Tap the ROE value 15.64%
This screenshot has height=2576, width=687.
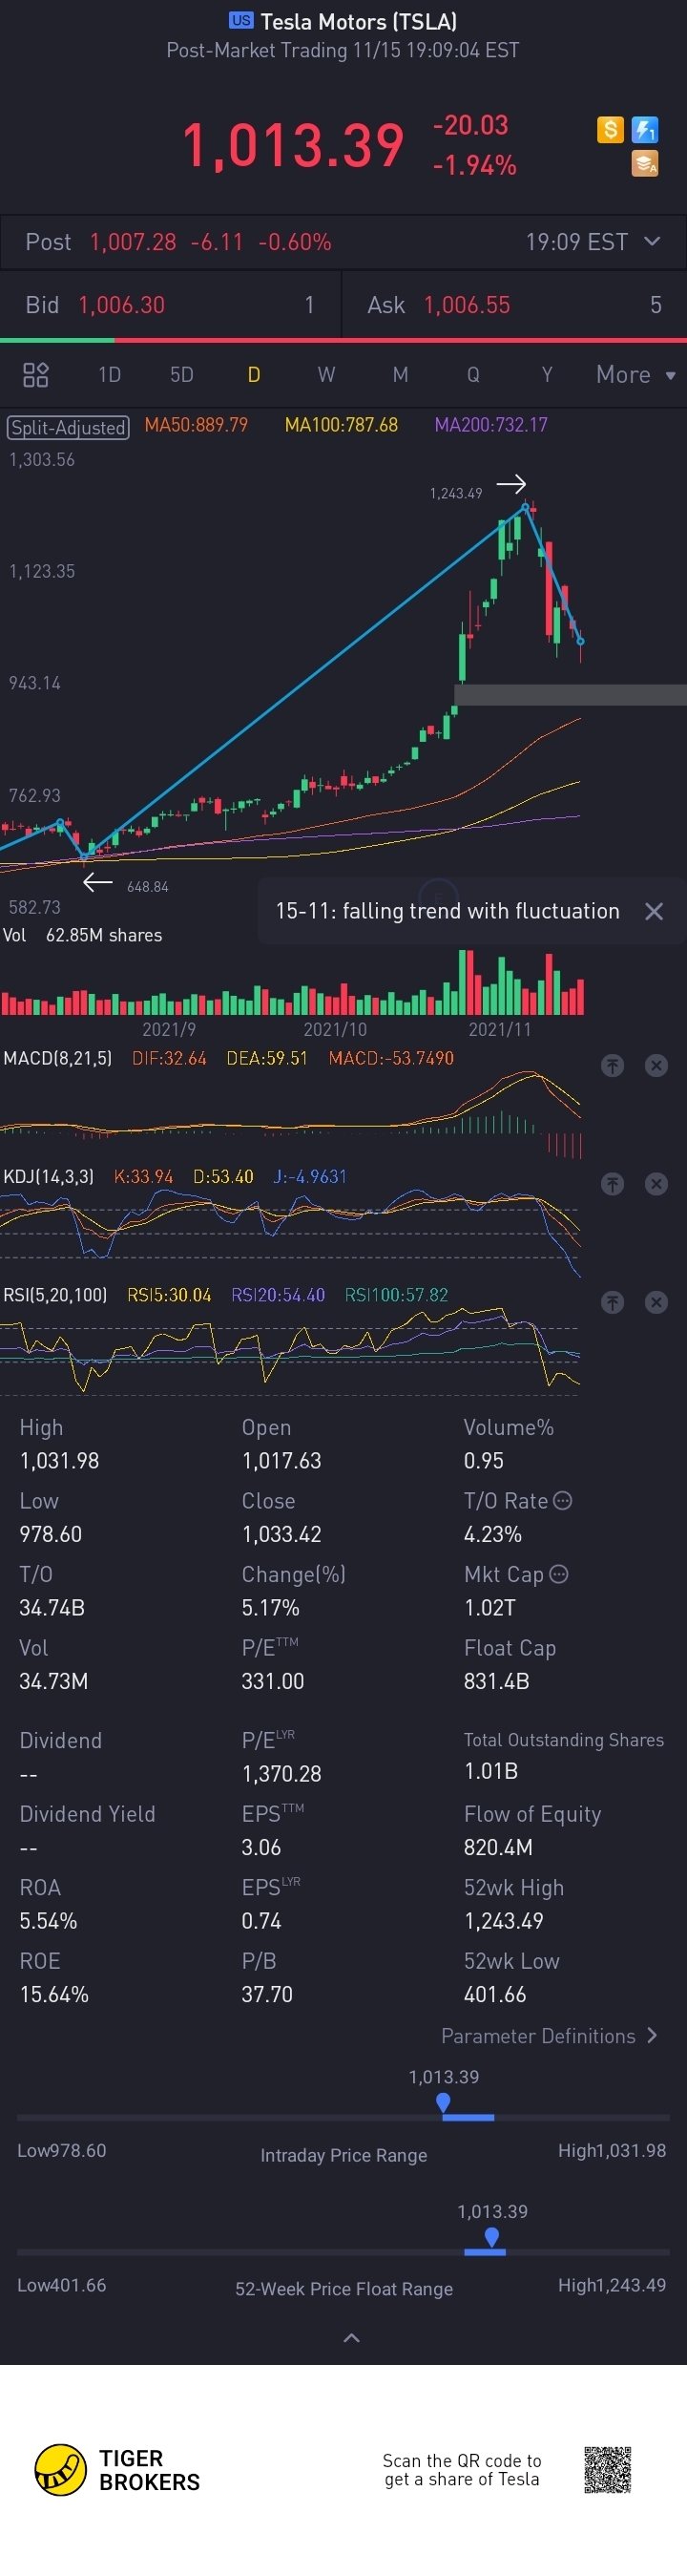54,1994
